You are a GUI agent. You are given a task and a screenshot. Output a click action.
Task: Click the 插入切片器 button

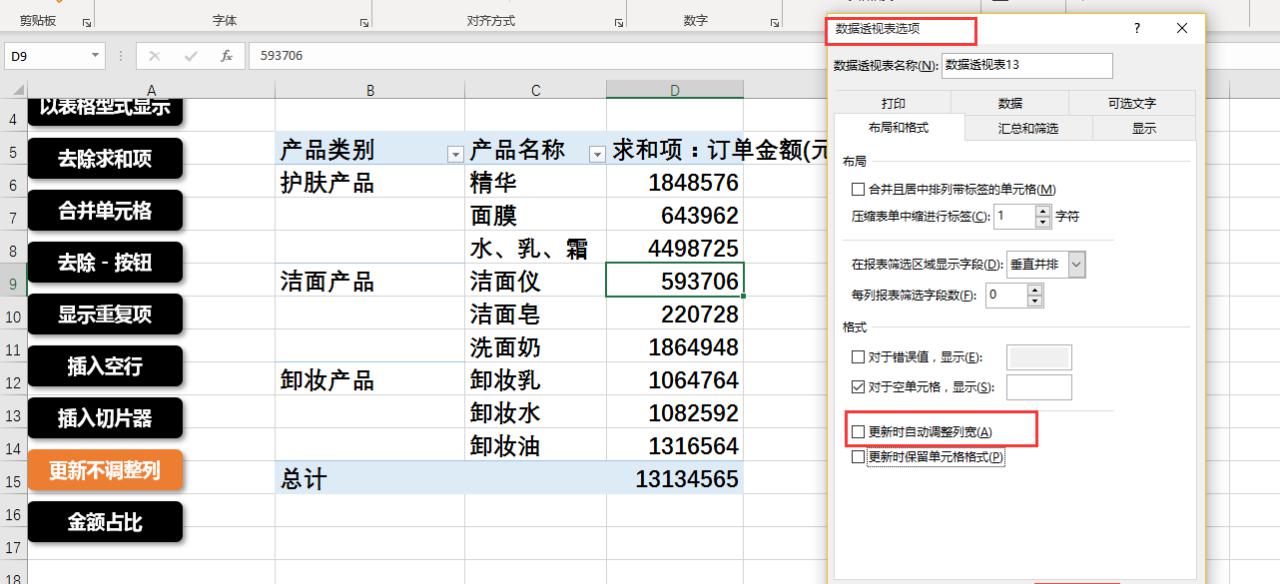[105, 419]
